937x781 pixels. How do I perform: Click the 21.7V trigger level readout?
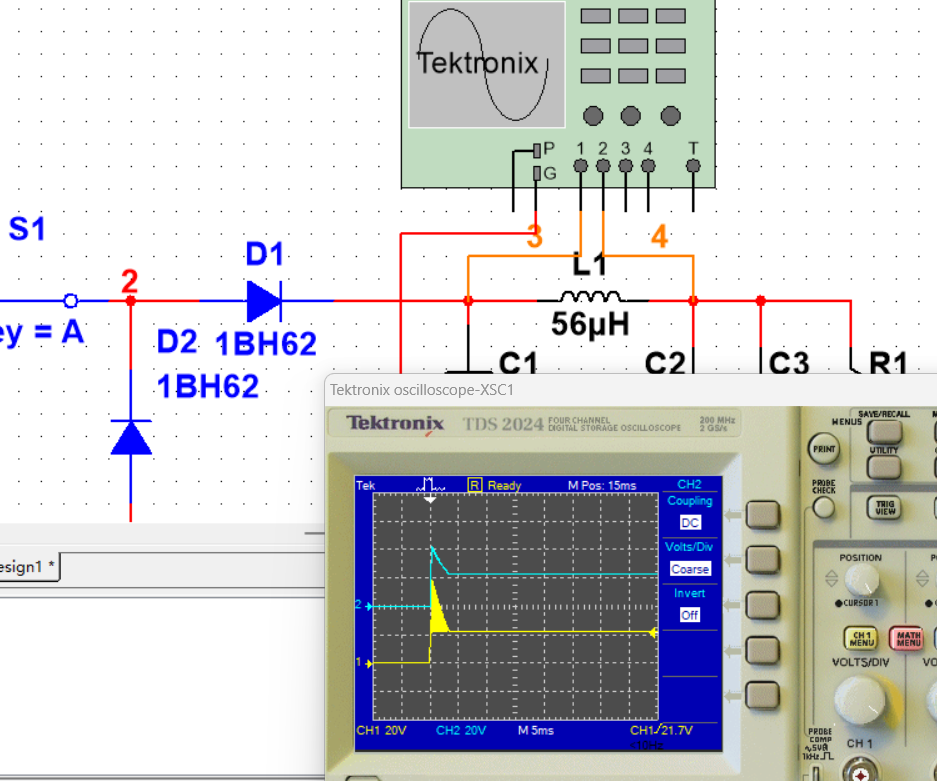[677, 730]
